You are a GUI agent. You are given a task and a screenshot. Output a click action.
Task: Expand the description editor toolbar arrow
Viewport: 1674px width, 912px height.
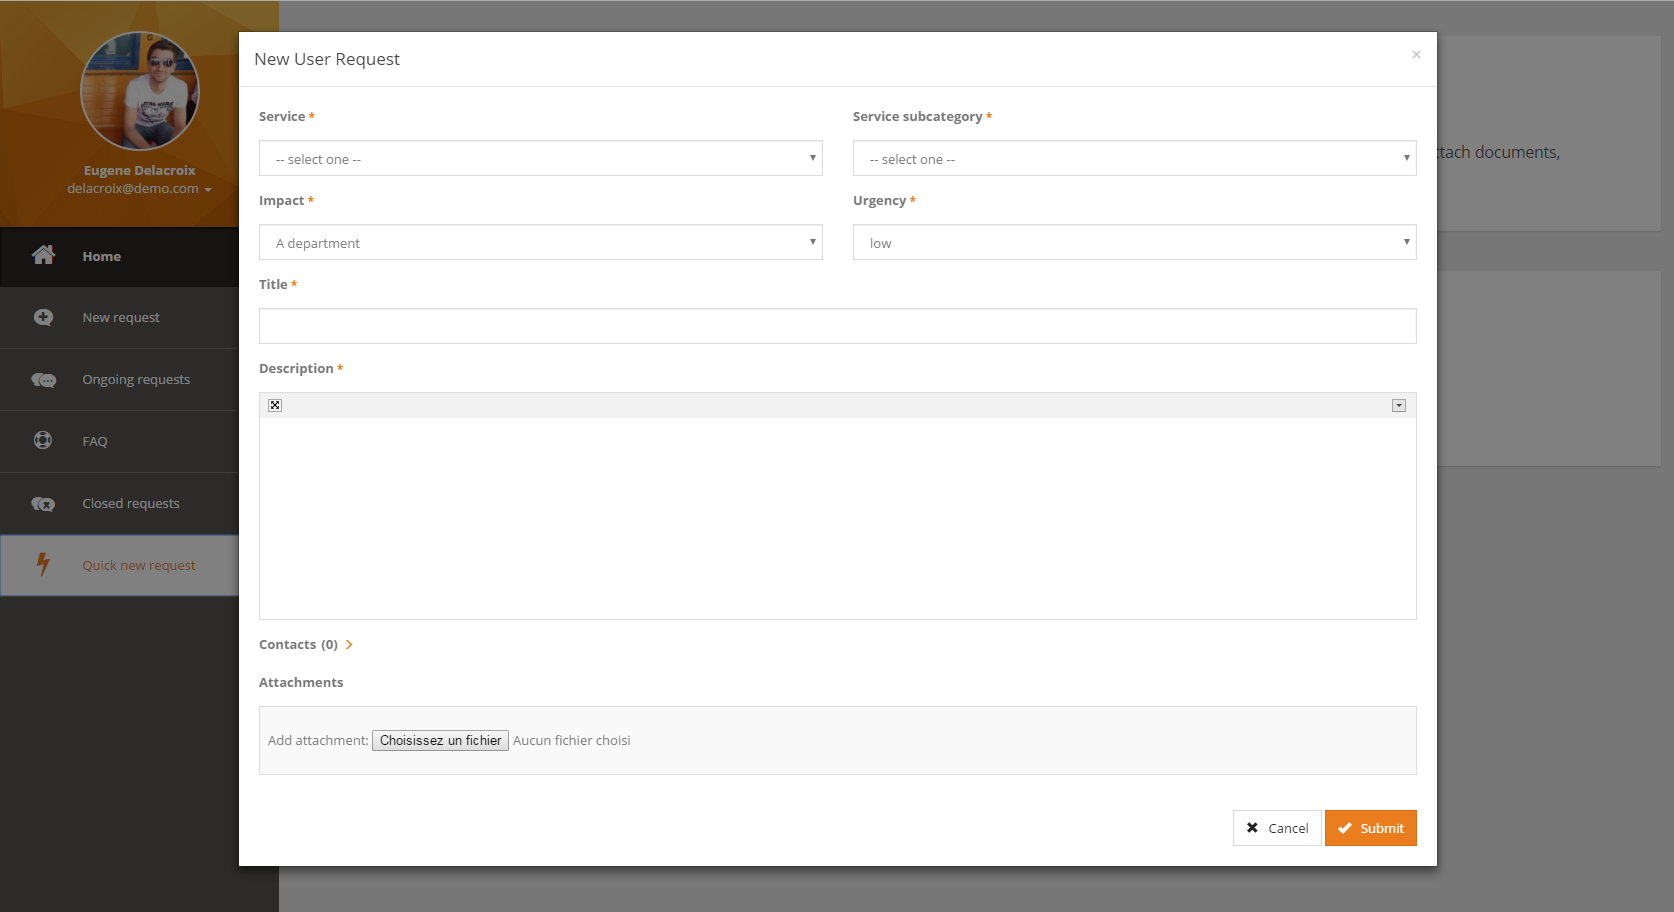tap(1399, 405)
